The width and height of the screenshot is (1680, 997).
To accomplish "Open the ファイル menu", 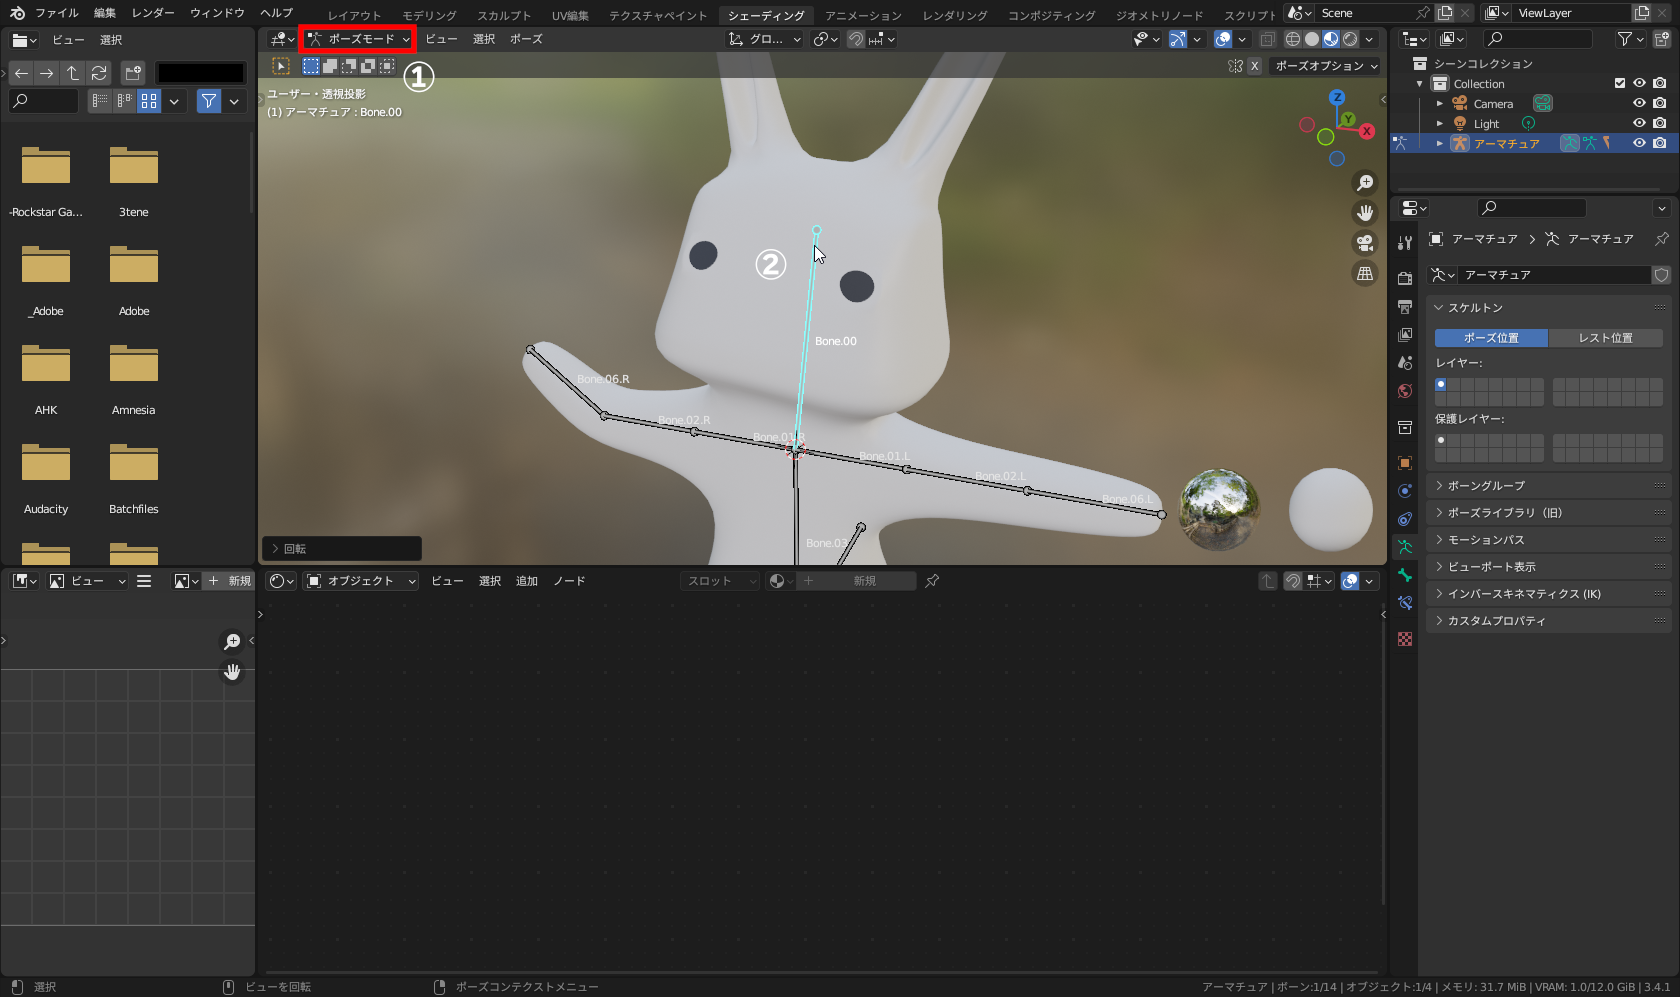I will [x=57, y=13].
